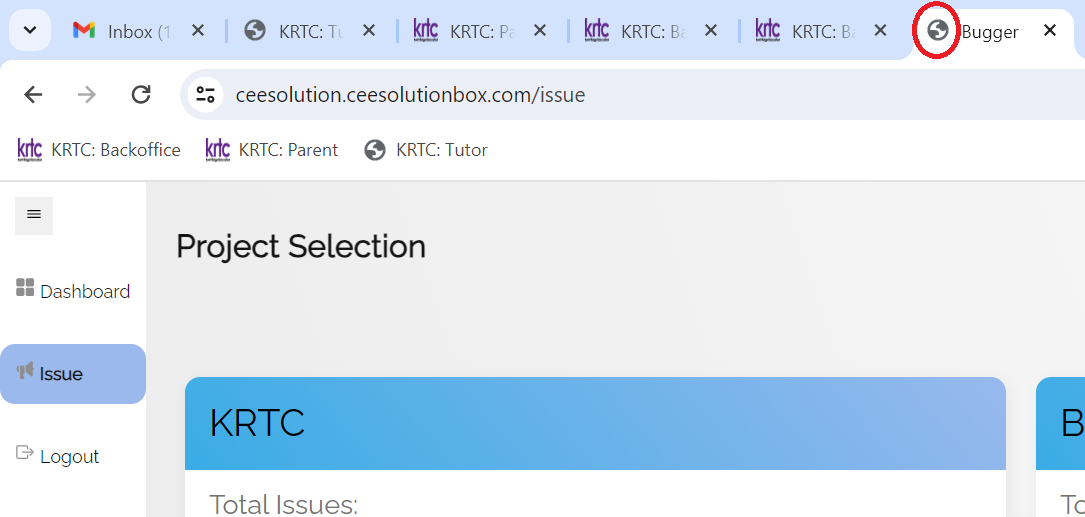Screen dimensions: 1085x517
Task: Open the Dashboard sidebar page
Action: [x=84, y=292]
